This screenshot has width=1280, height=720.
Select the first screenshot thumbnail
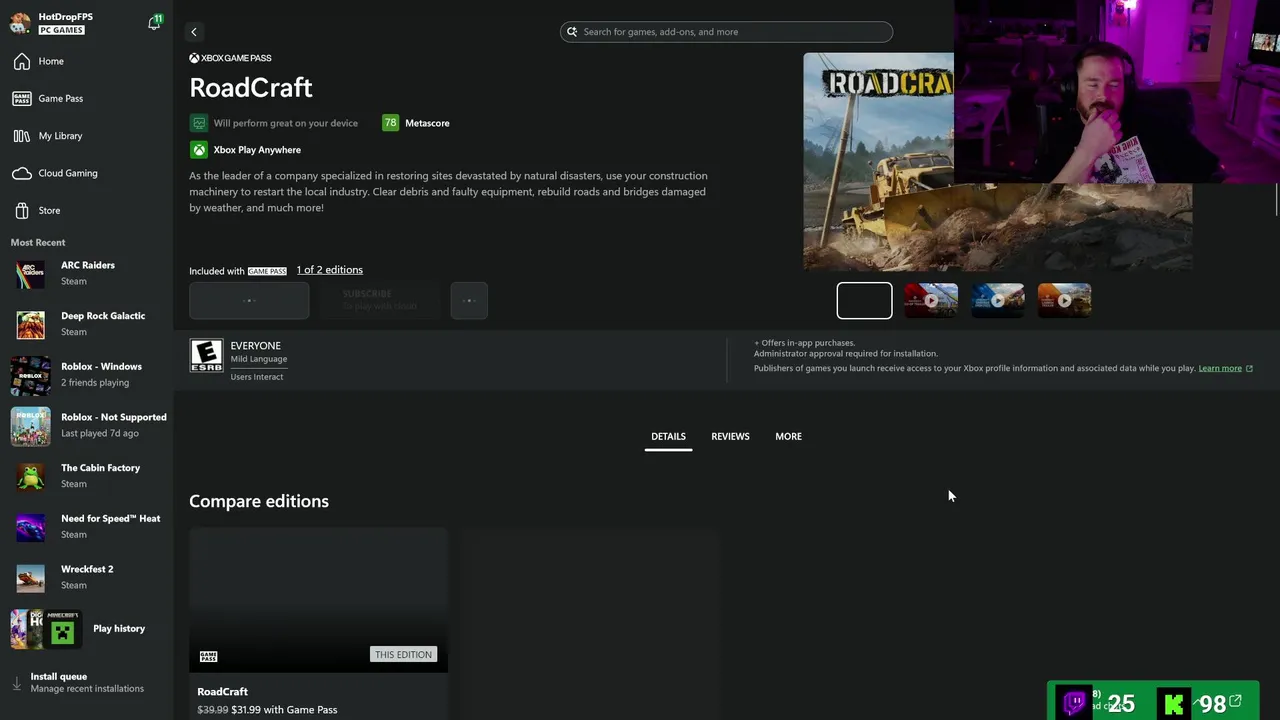click(864, 300)
